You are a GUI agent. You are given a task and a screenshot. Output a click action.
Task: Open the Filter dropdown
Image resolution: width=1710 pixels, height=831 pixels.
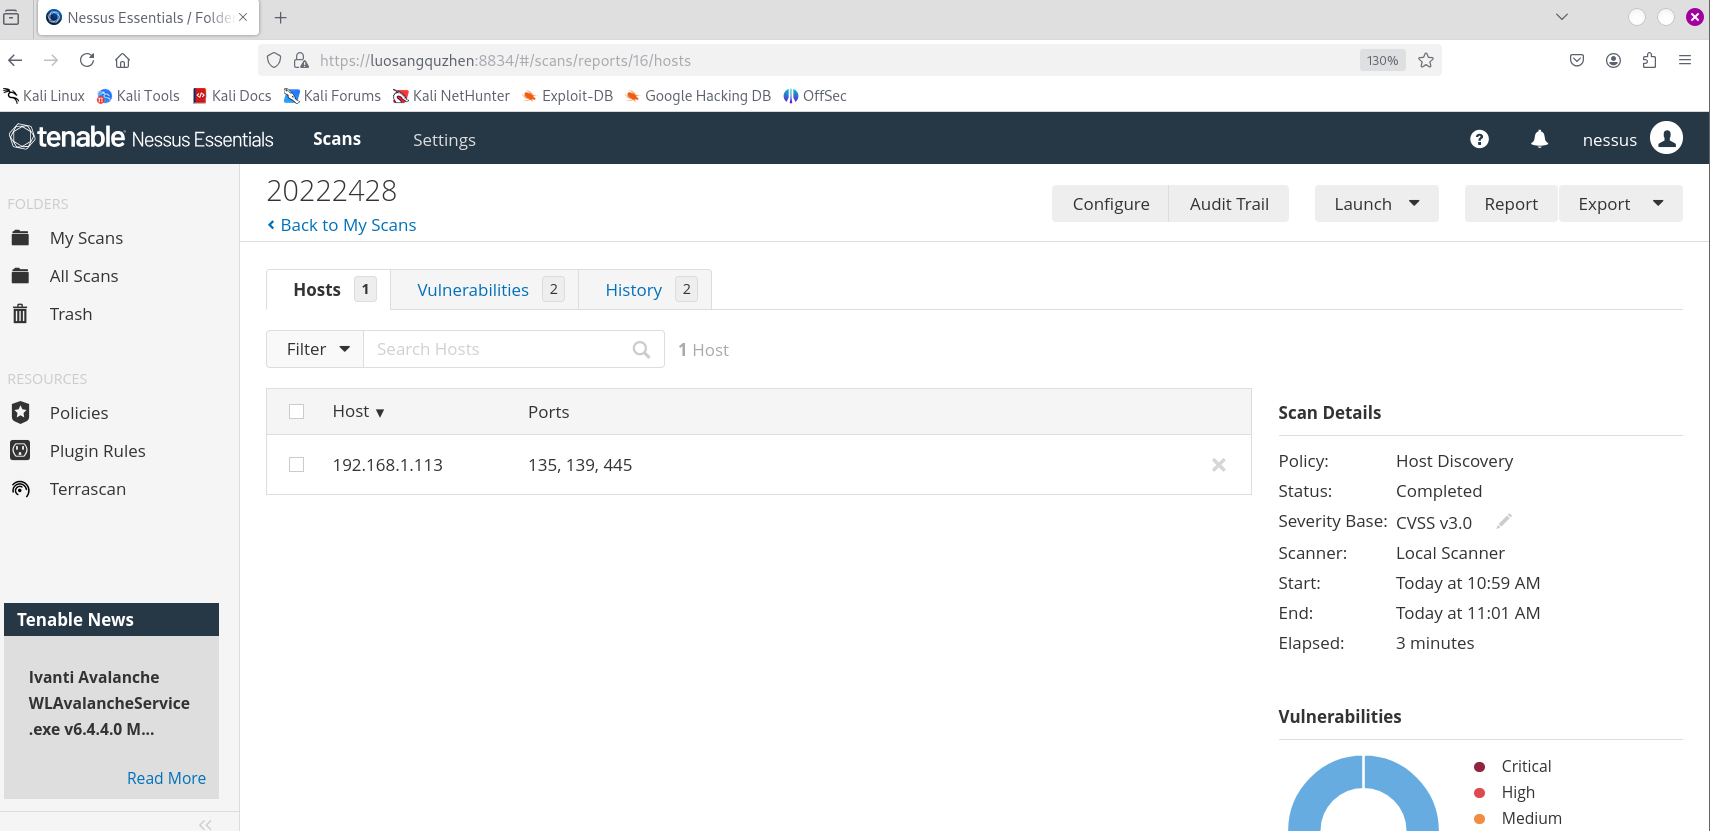point(315,349)
